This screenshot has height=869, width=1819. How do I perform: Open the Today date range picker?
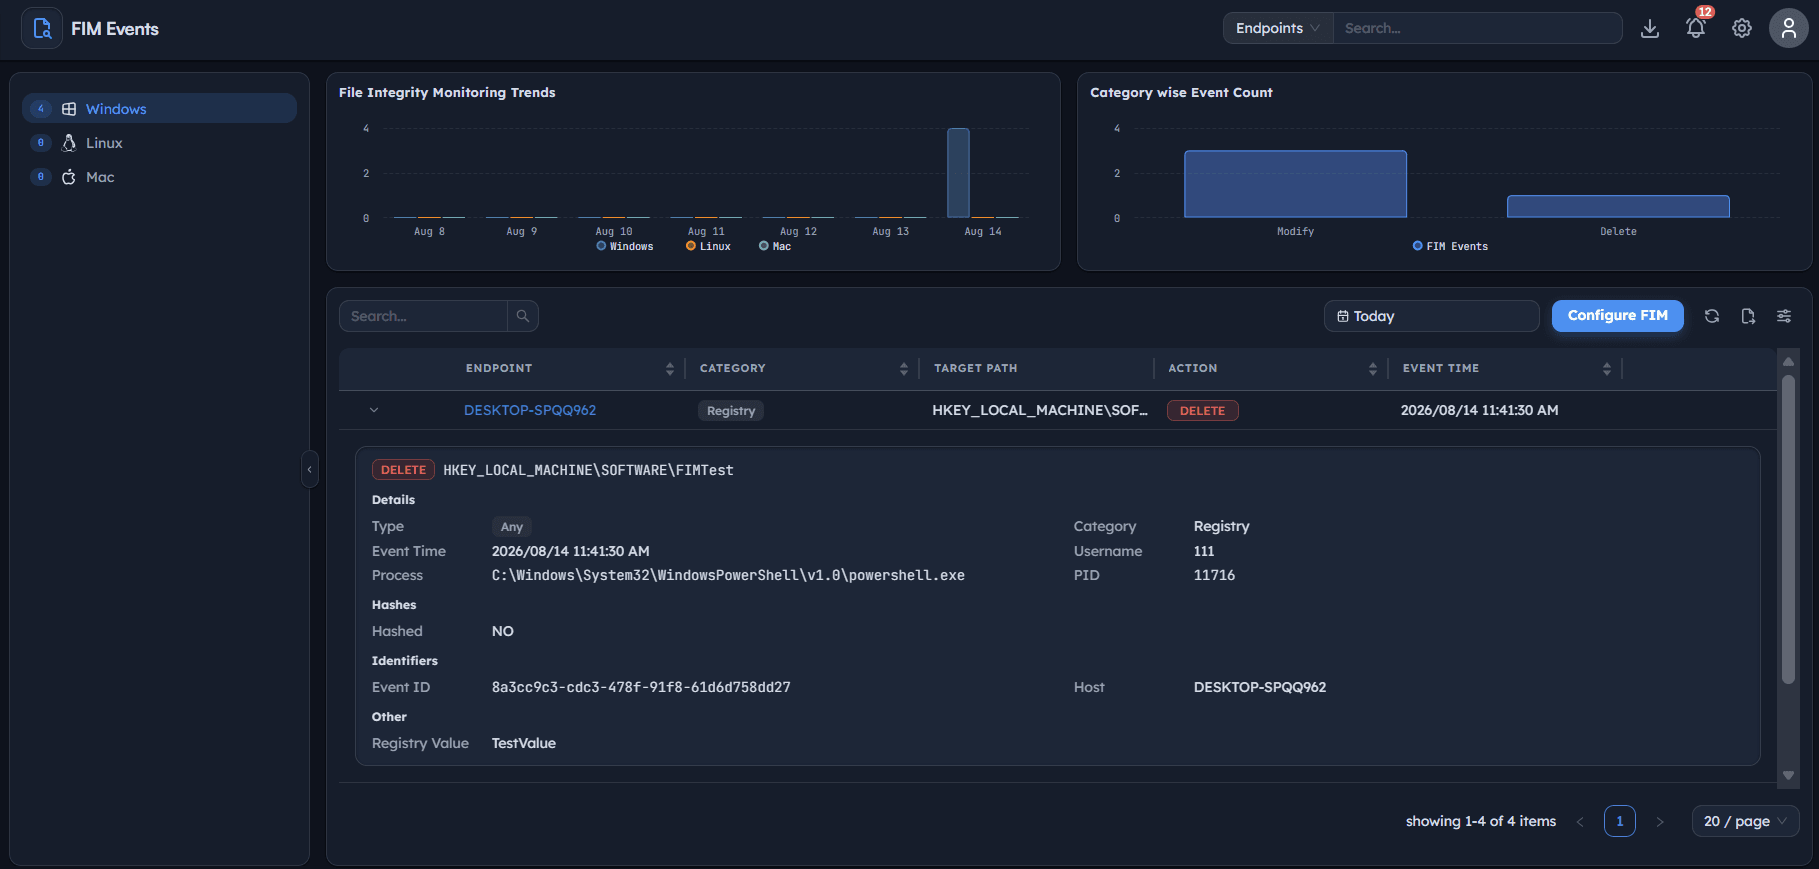pos(1431,316)
